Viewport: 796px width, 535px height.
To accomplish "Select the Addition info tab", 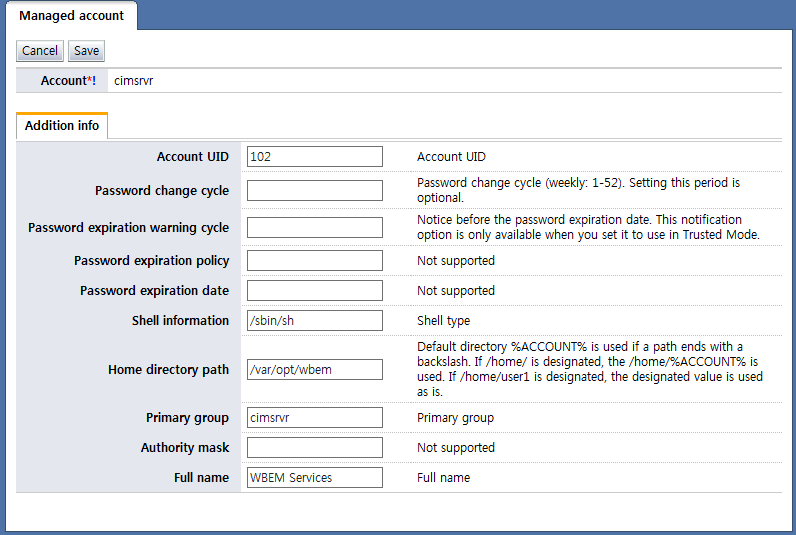I will coord(62,126).
